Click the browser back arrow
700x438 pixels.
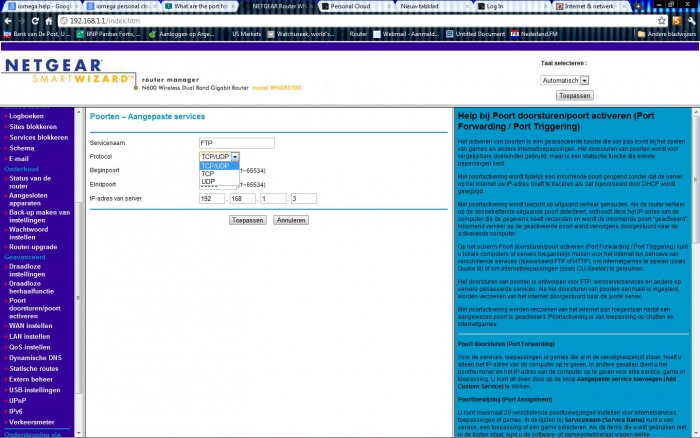(x=8, y=21)
